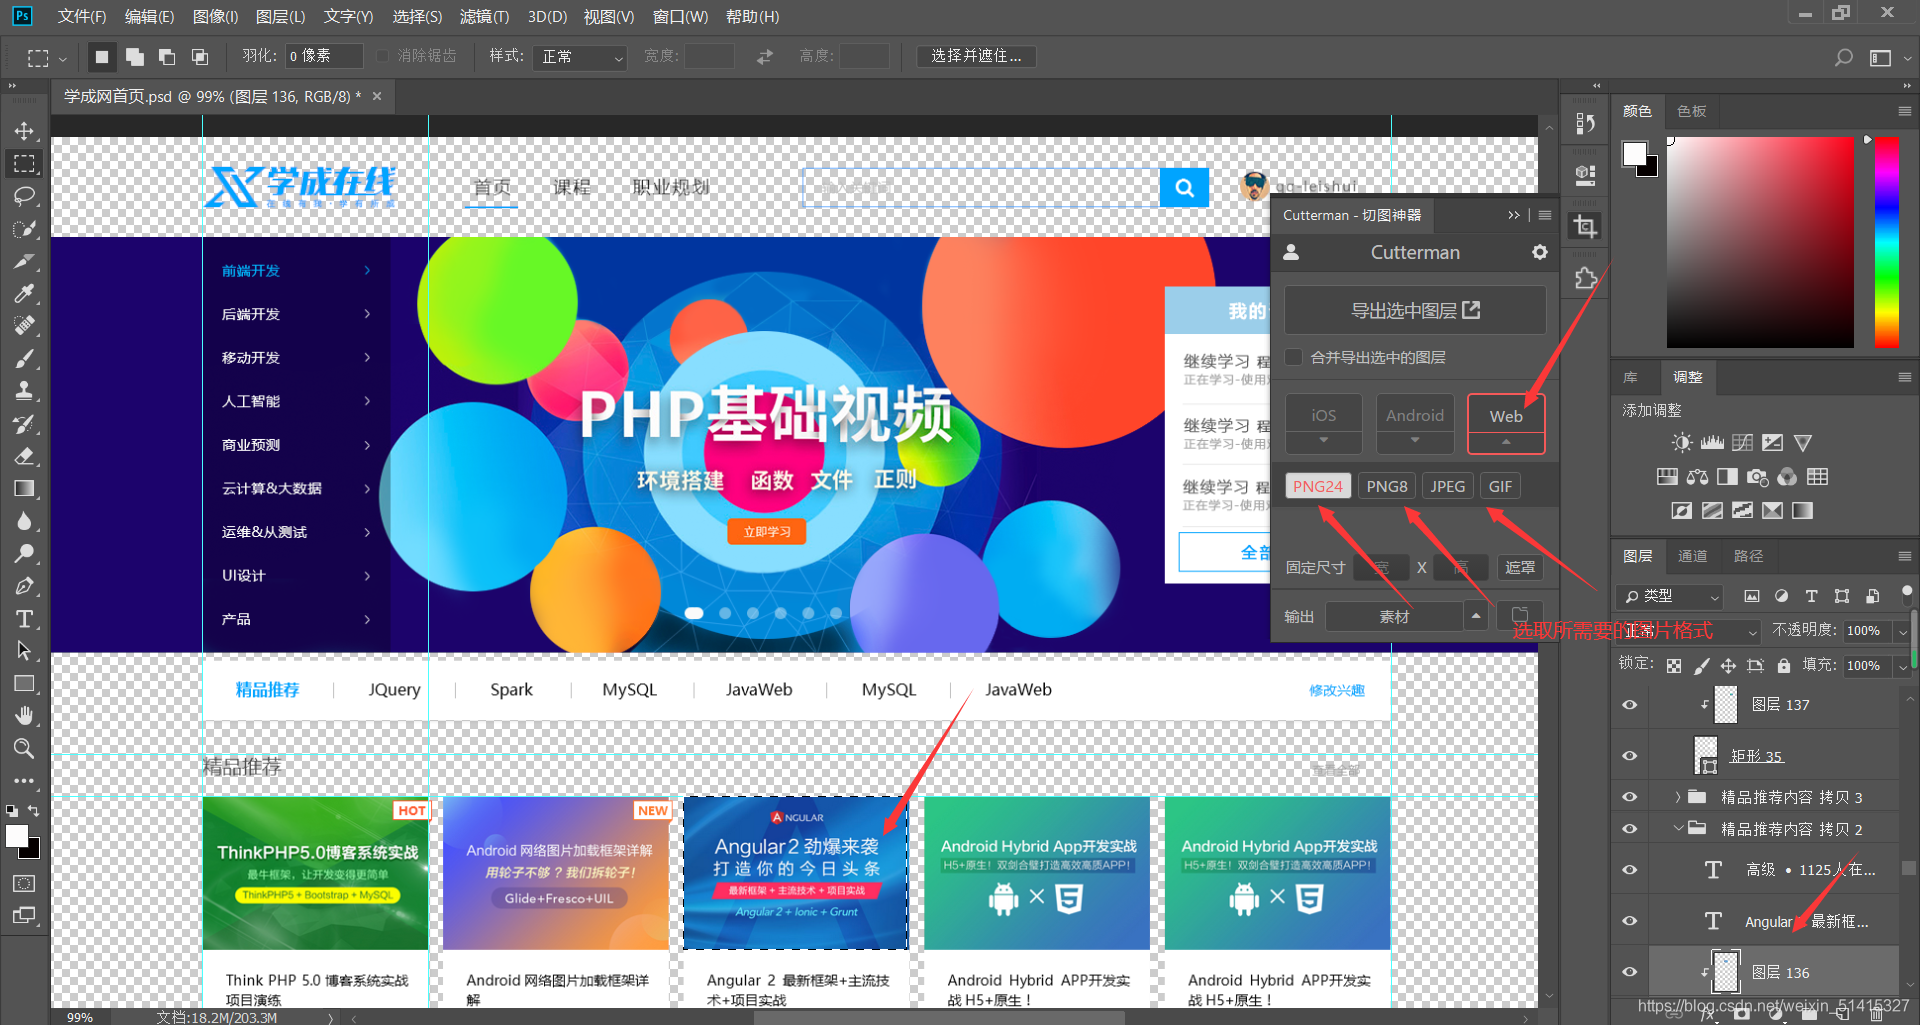Screen dimensions: 1920x1025
Task: Open the layer filter 类型 dropdown
Action: (1669, 596)
